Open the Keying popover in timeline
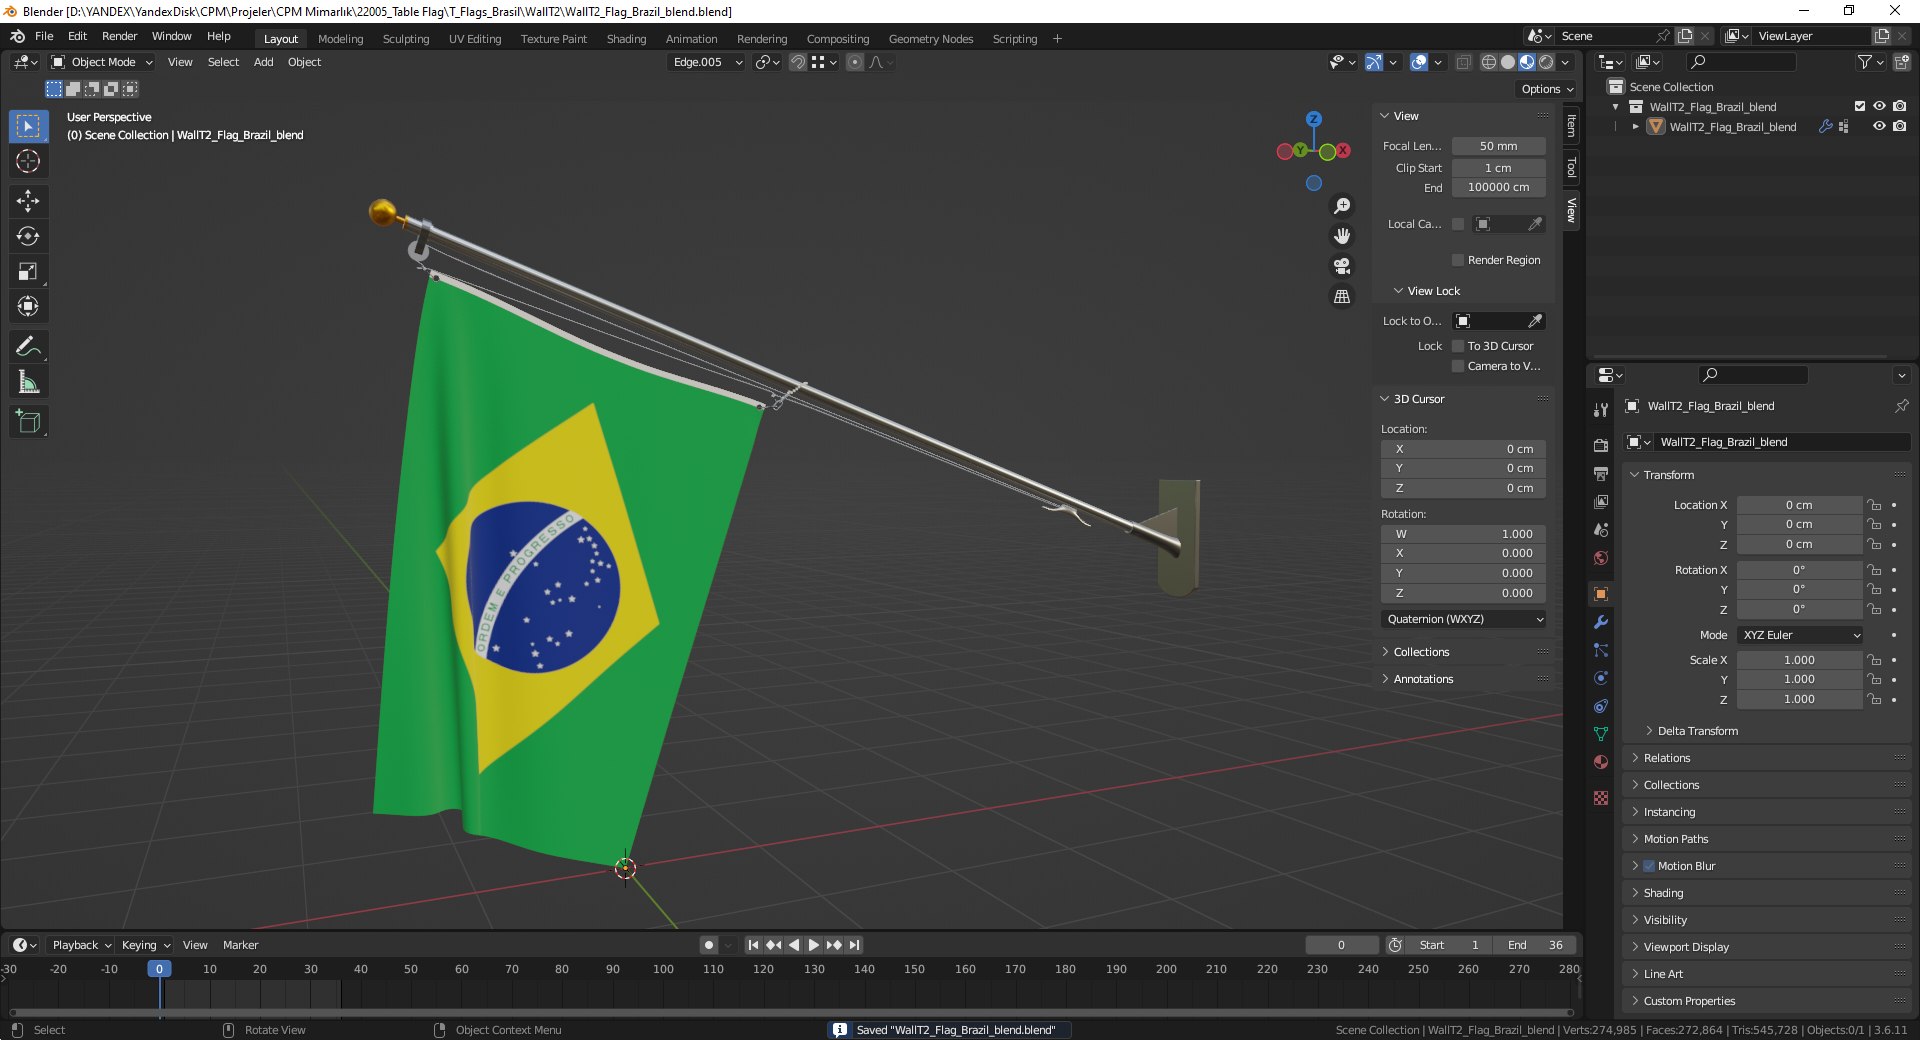 click(x=146, y=945)
